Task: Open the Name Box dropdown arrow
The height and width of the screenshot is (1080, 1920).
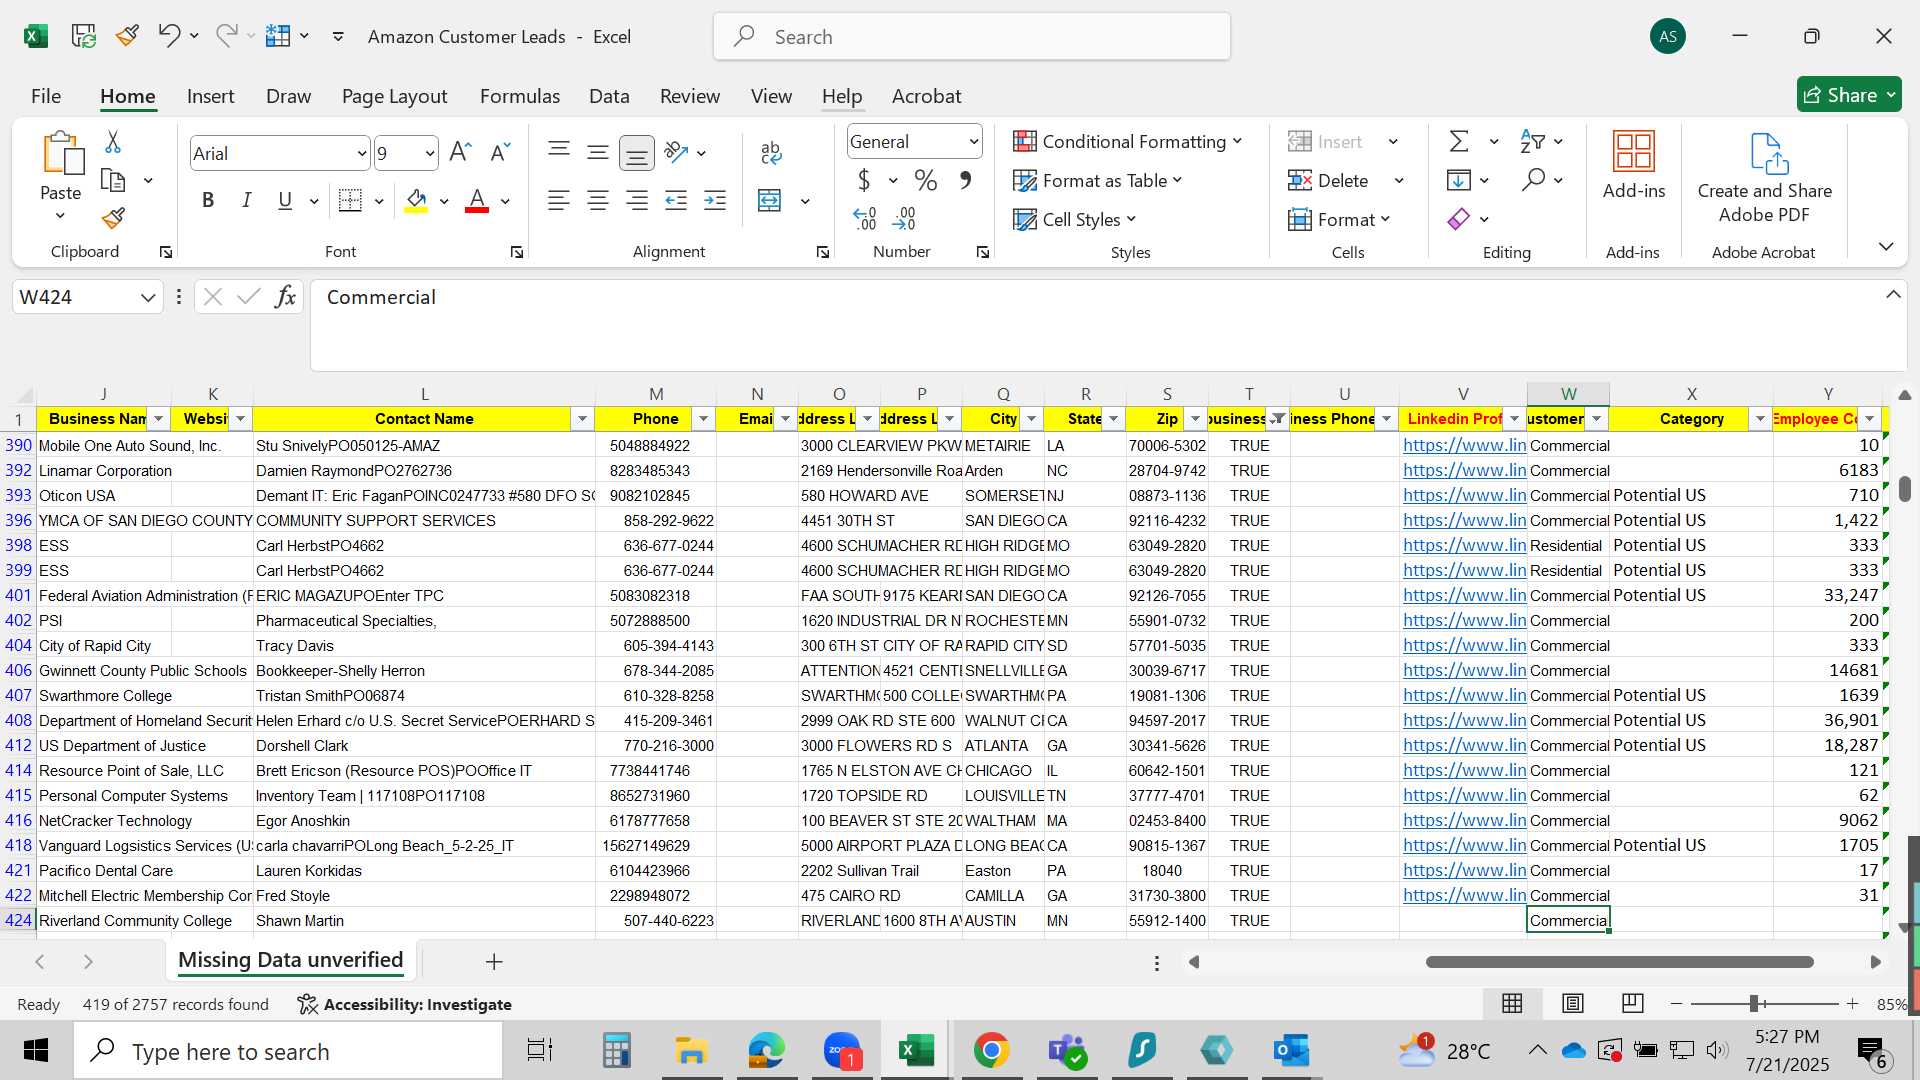Action: (x=148, y=297)
